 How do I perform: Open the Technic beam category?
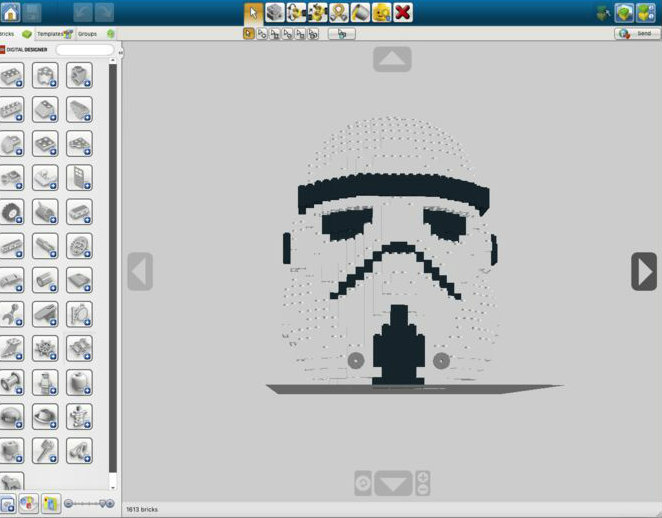coord(12,246)
